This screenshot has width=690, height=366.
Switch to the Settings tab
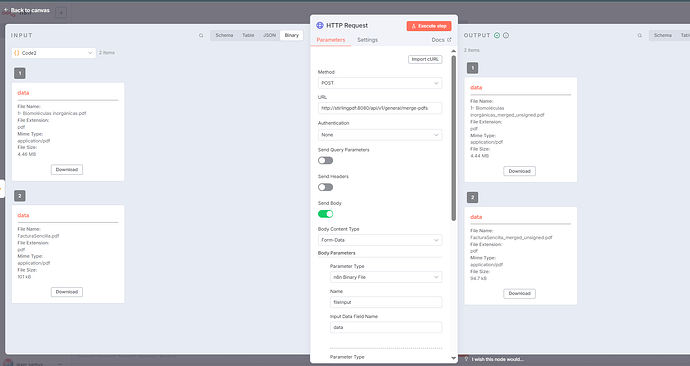pyautogui.click(x=367, y=40)
